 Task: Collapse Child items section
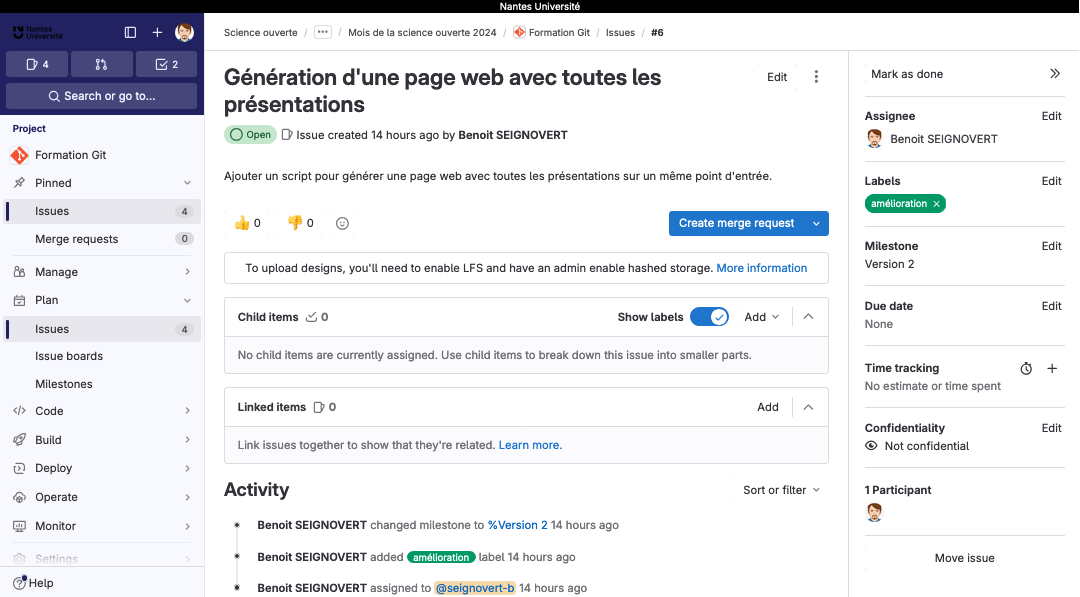(809, 317)
